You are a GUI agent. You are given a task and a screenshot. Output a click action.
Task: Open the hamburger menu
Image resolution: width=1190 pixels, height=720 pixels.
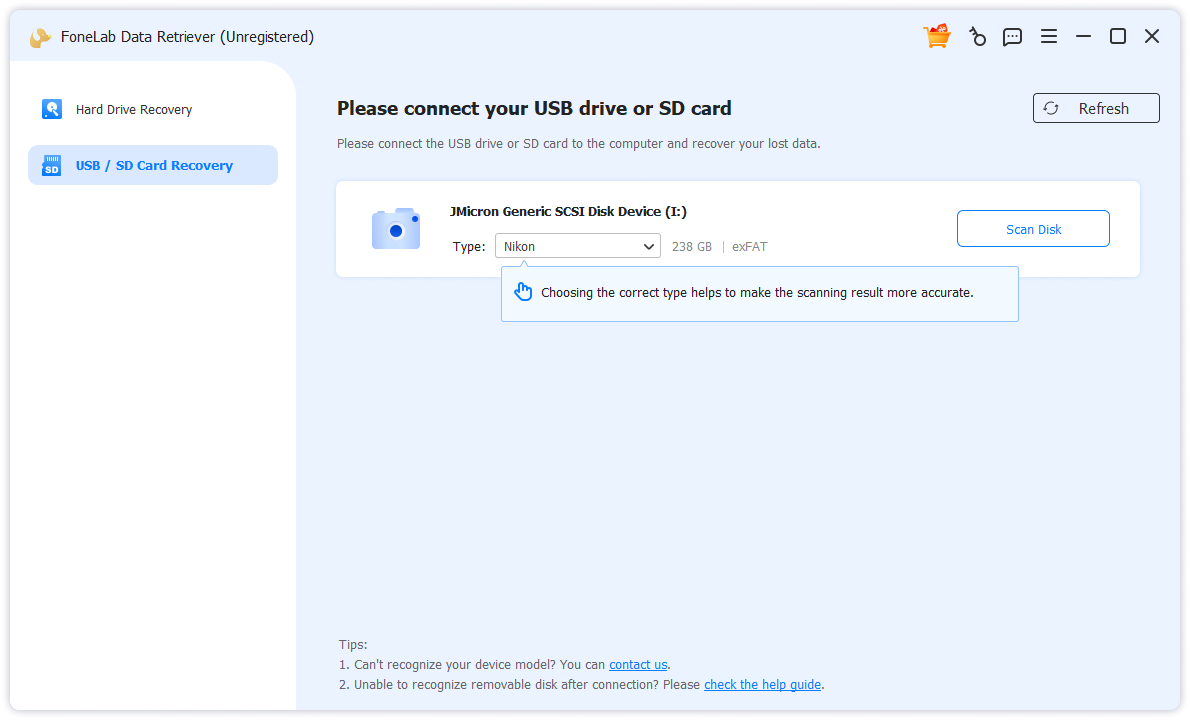tap(1049, 36)
